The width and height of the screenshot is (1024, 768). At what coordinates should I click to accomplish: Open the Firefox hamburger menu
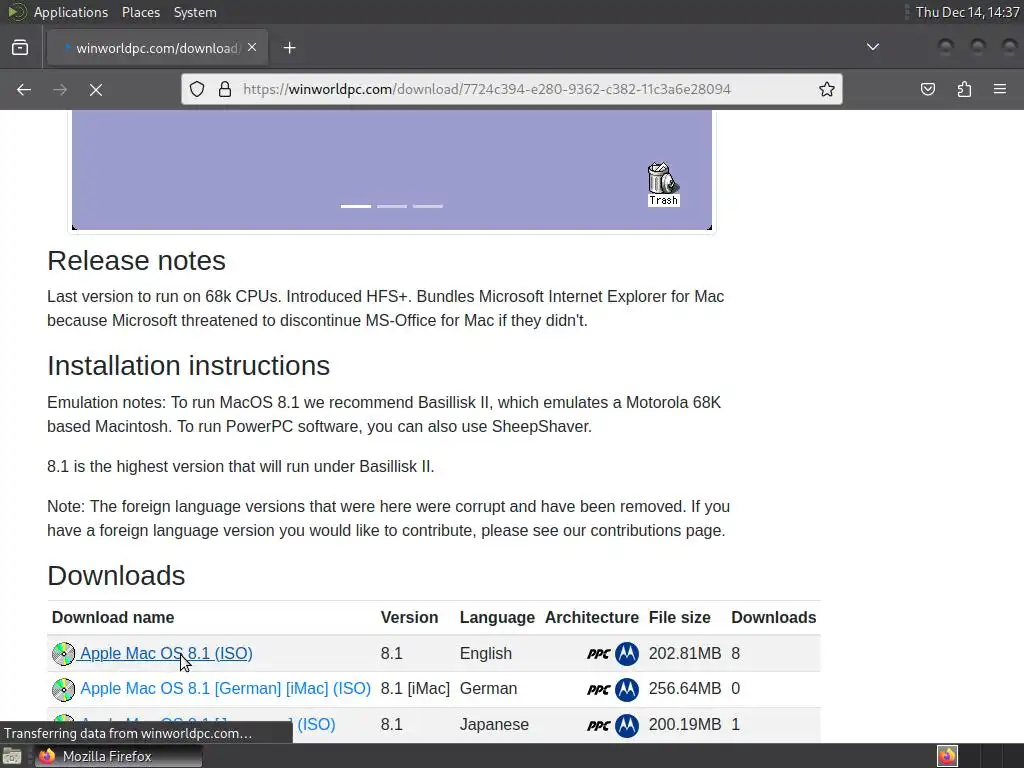coord(1000,89)
